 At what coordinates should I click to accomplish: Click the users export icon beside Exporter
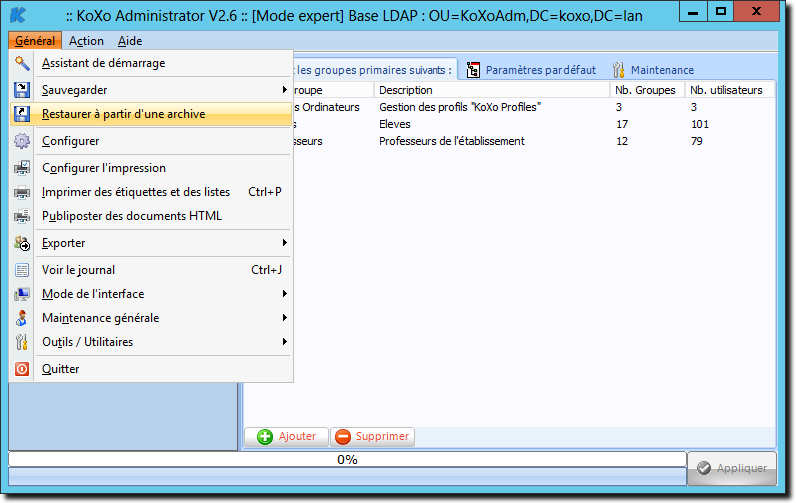22,243
